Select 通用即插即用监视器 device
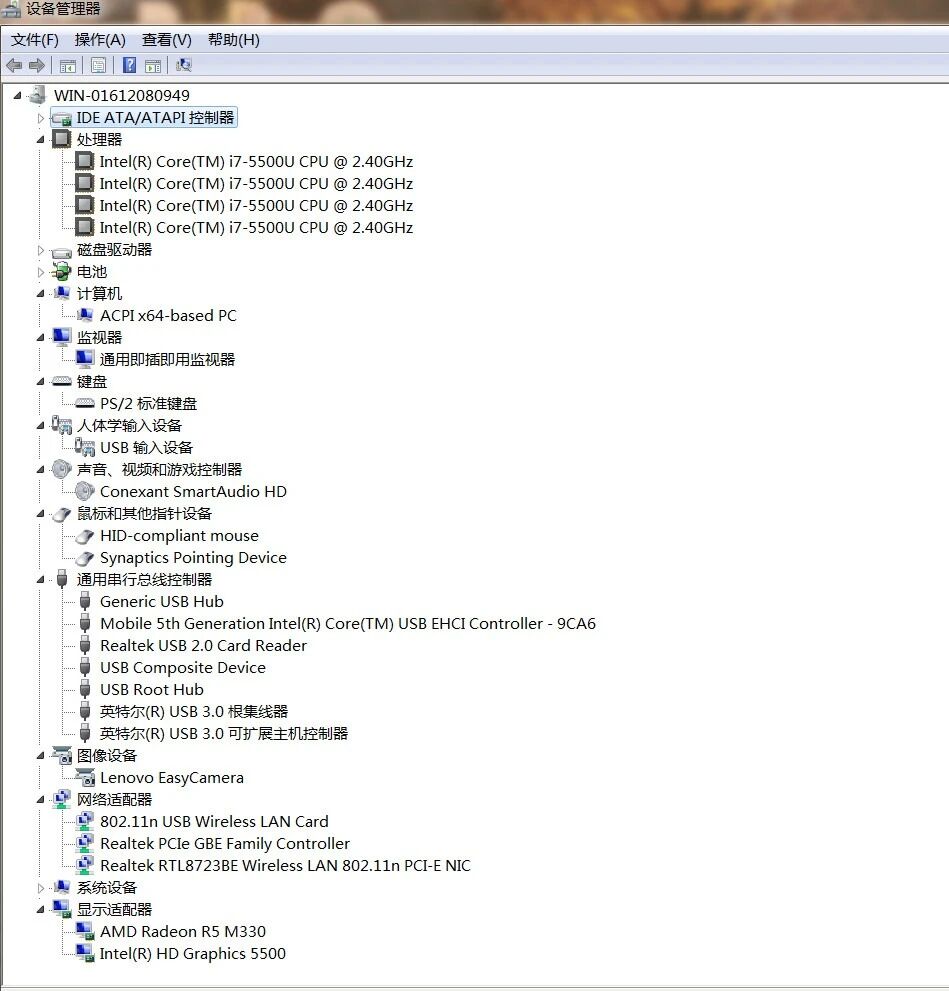Image resolution: width=949 pixels, height=991 pixels. (x=167, y=360)
